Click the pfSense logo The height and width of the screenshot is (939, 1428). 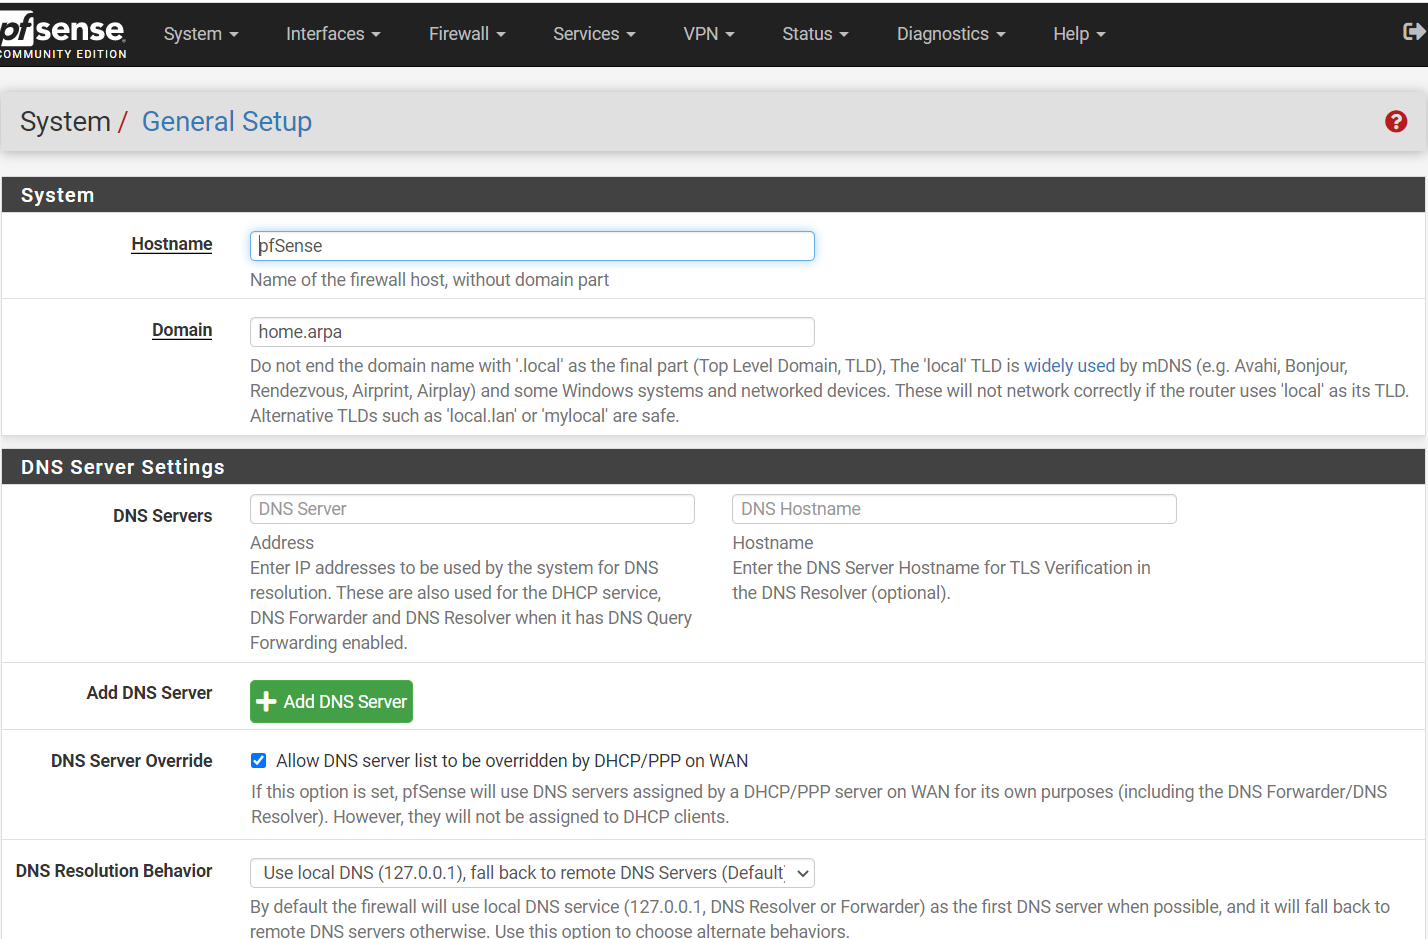click(x=62, y=35)
